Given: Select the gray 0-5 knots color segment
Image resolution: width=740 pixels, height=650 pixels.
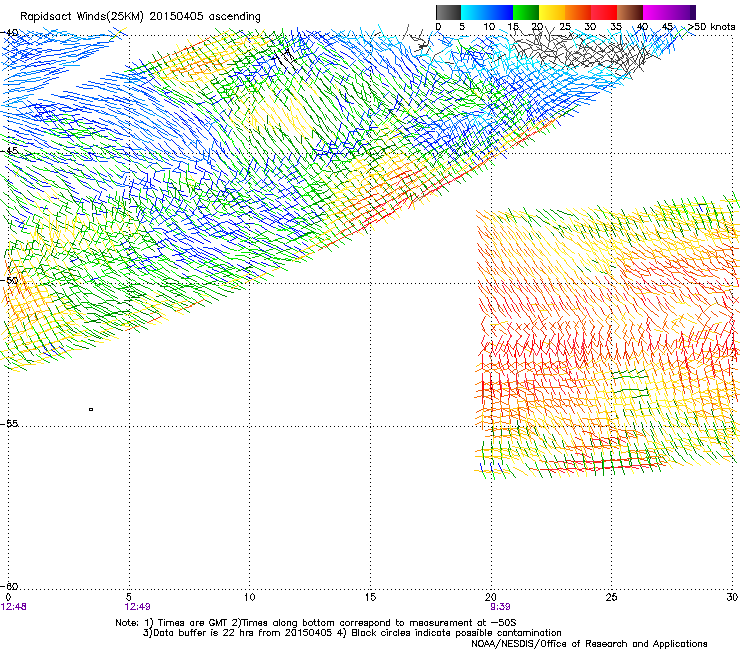Looking at the screenshot, I should [448, 12].
